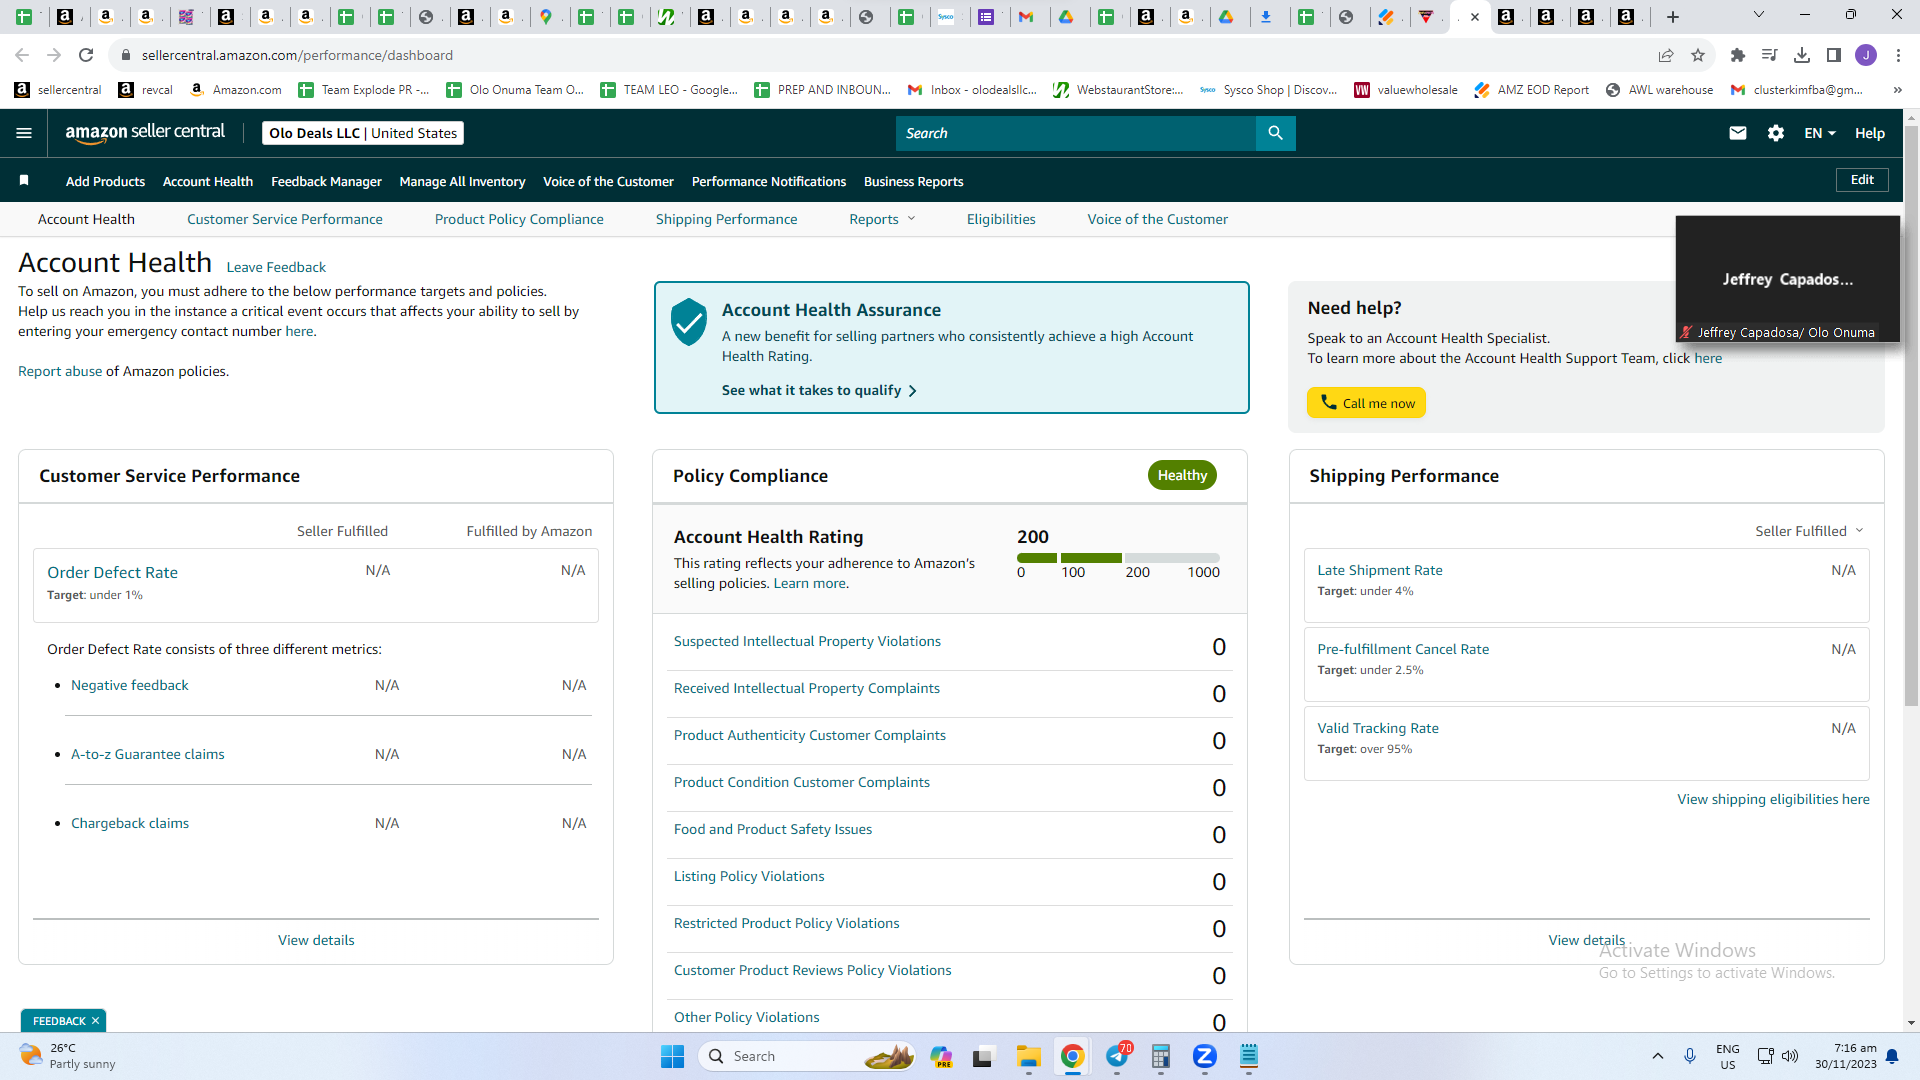Screen dimensions: 1920x1080
Task: Open Zoom from the taskbar
Action: point(1205,1056)
